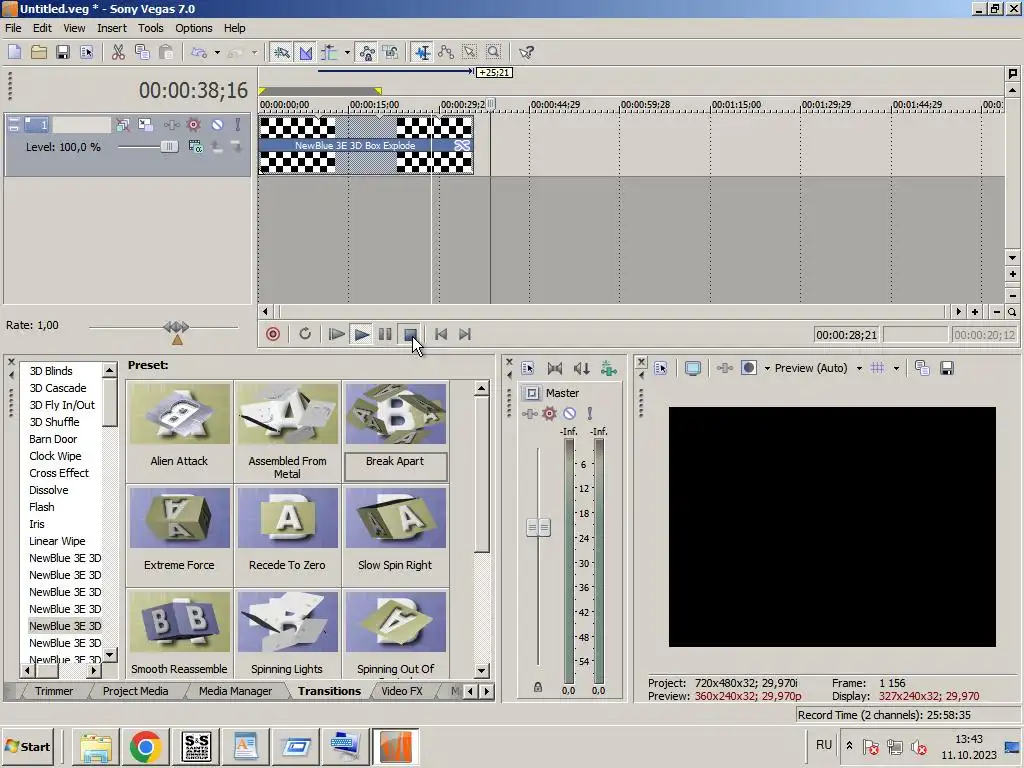Click Play From Start button
1024x768 pixels.
click(337, 334)
